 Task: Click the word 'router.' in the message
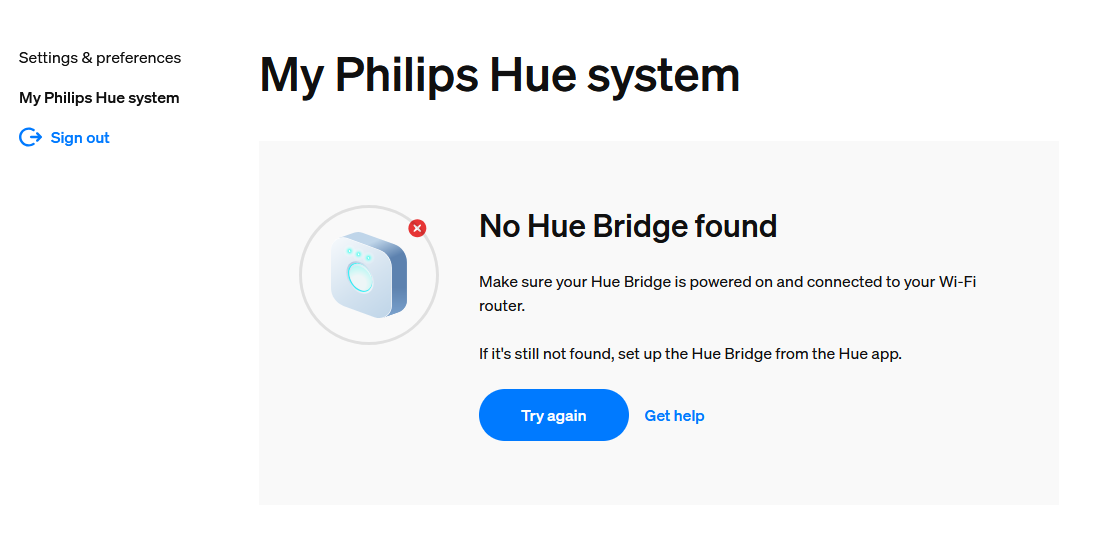pyautogui.click(x=502, y=306)
